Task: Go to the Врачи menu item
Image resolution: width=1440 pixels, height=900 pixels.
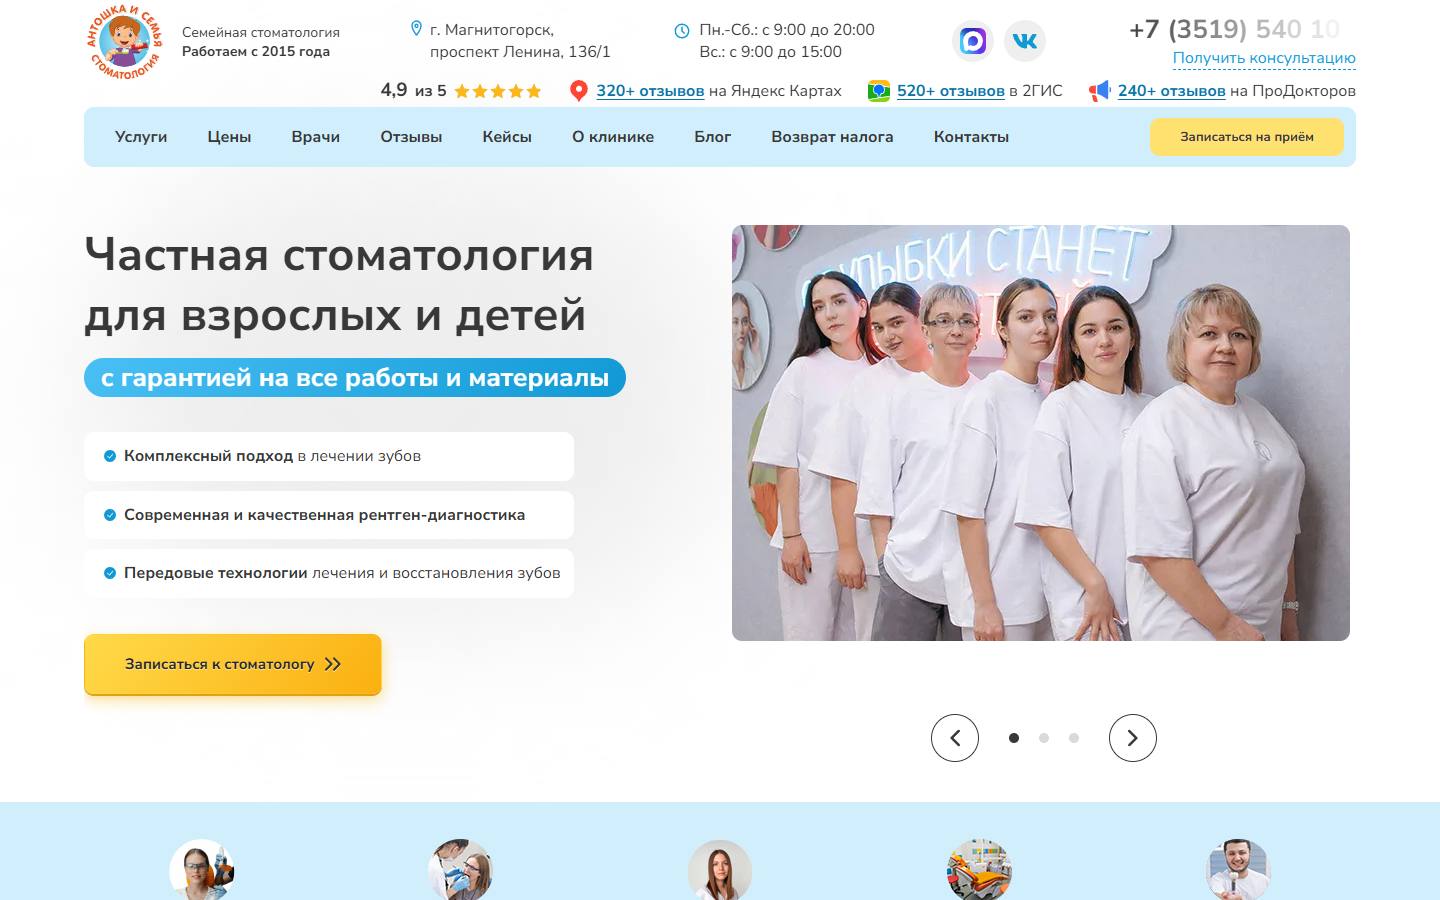Action: tap(316, 137)
